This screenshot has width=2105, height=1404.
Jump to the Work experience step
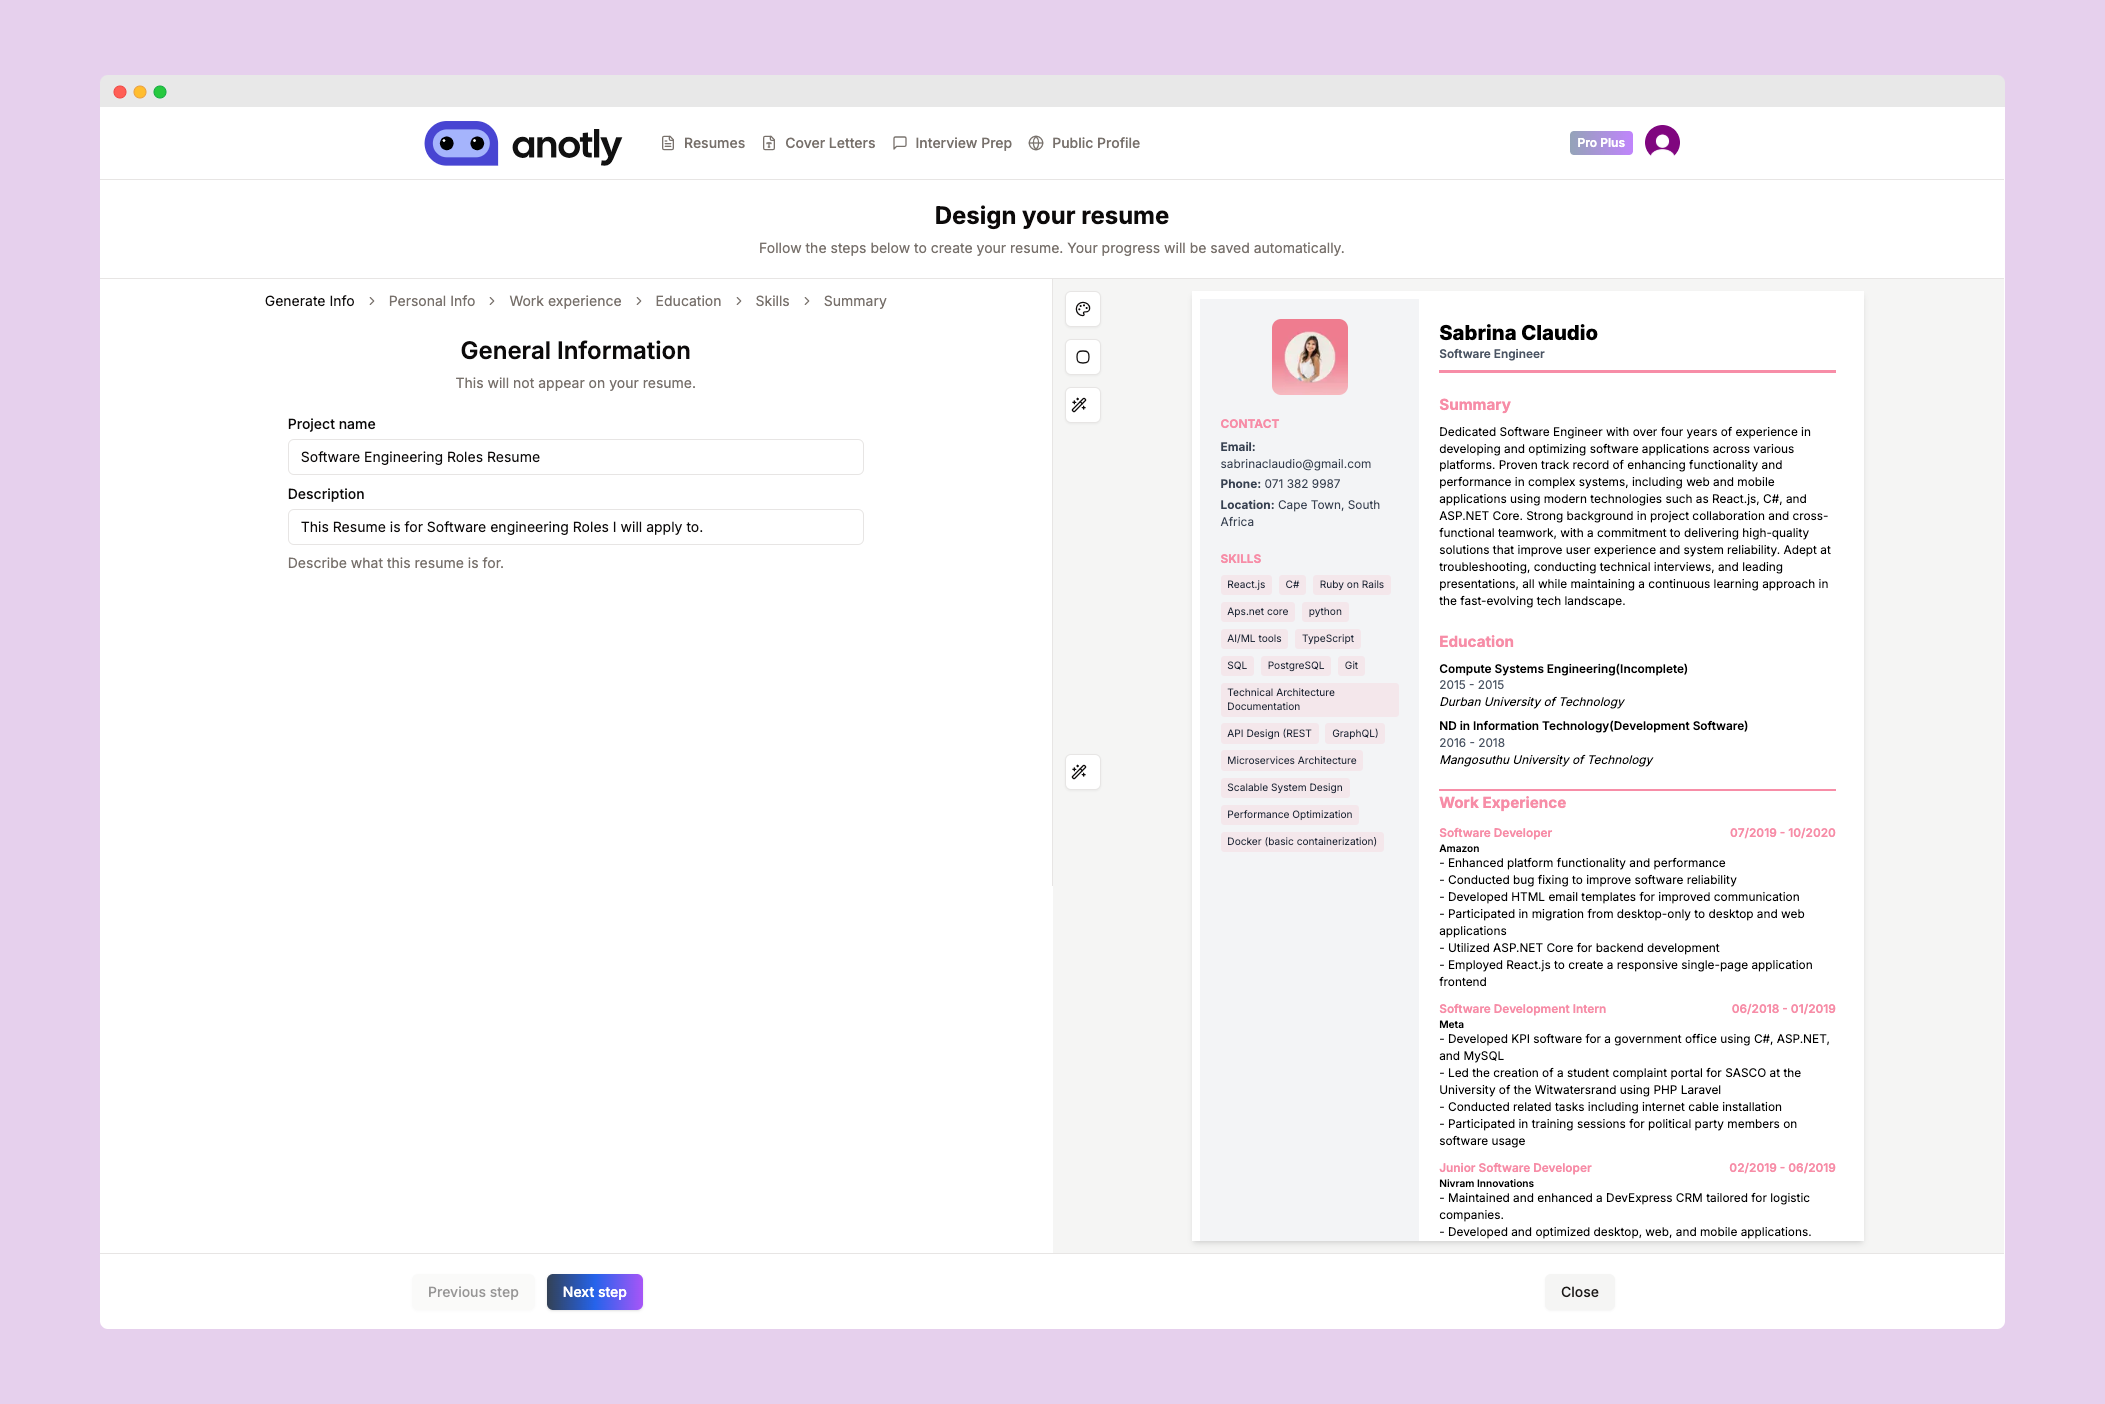click(x=565, y=301)
